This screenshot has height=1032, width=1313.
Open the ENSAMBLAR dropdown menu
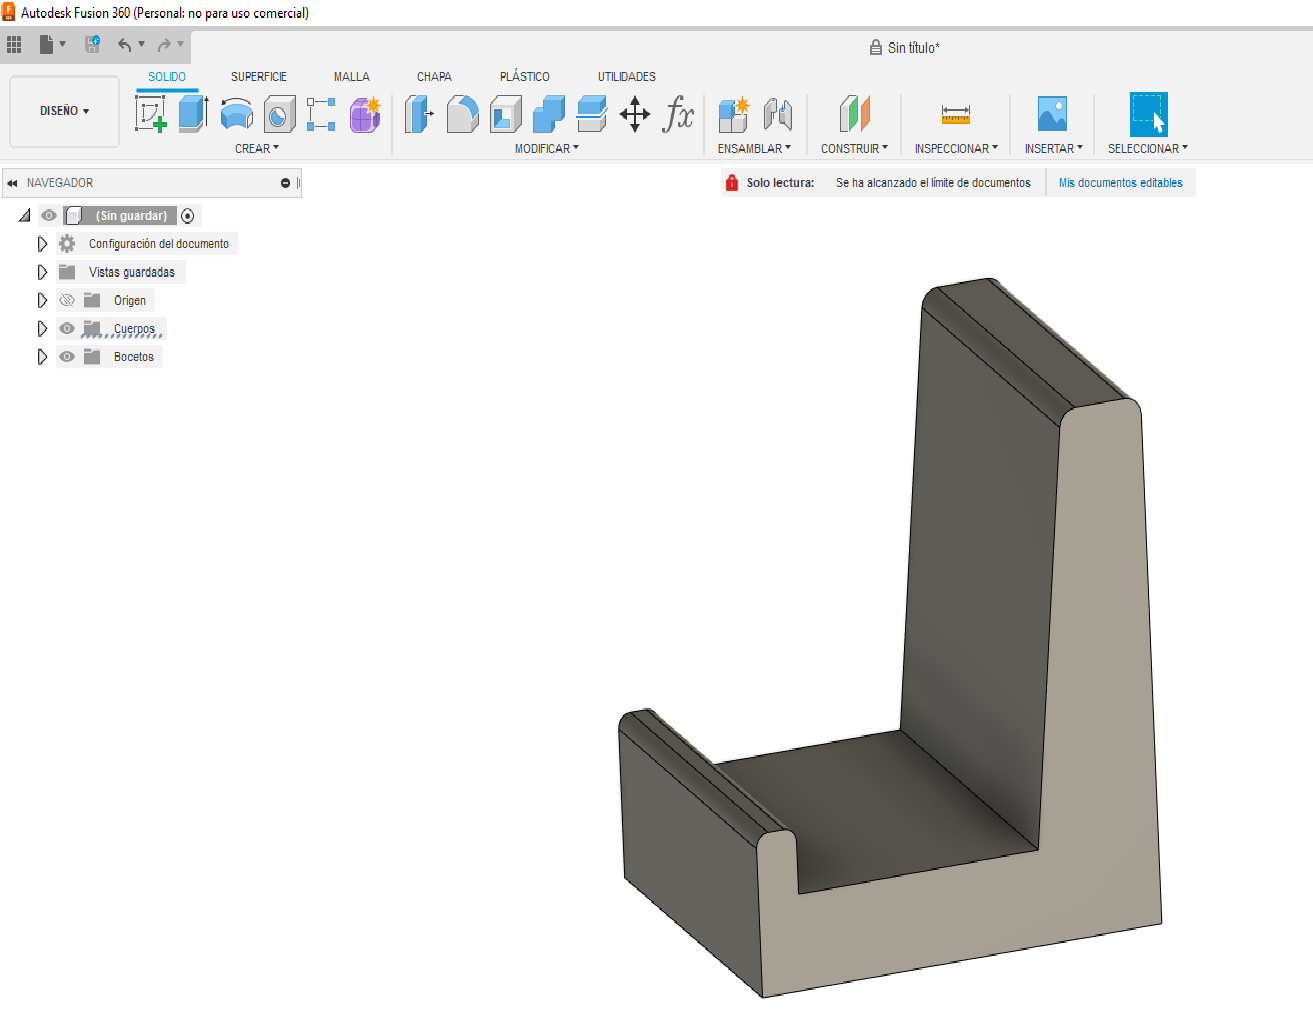(x=754, y=149)
